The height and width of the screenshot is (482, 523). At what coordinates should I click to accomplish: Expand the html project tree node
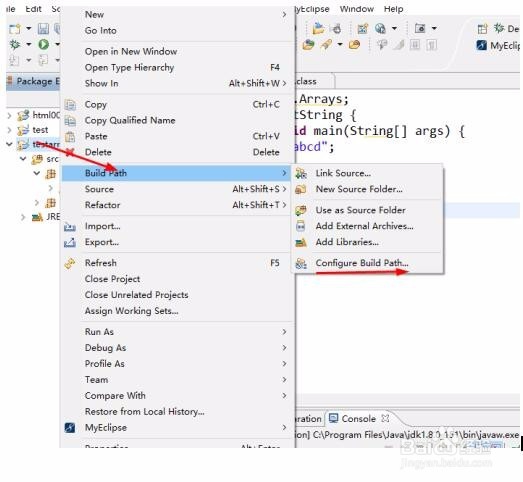pos(9,116)
